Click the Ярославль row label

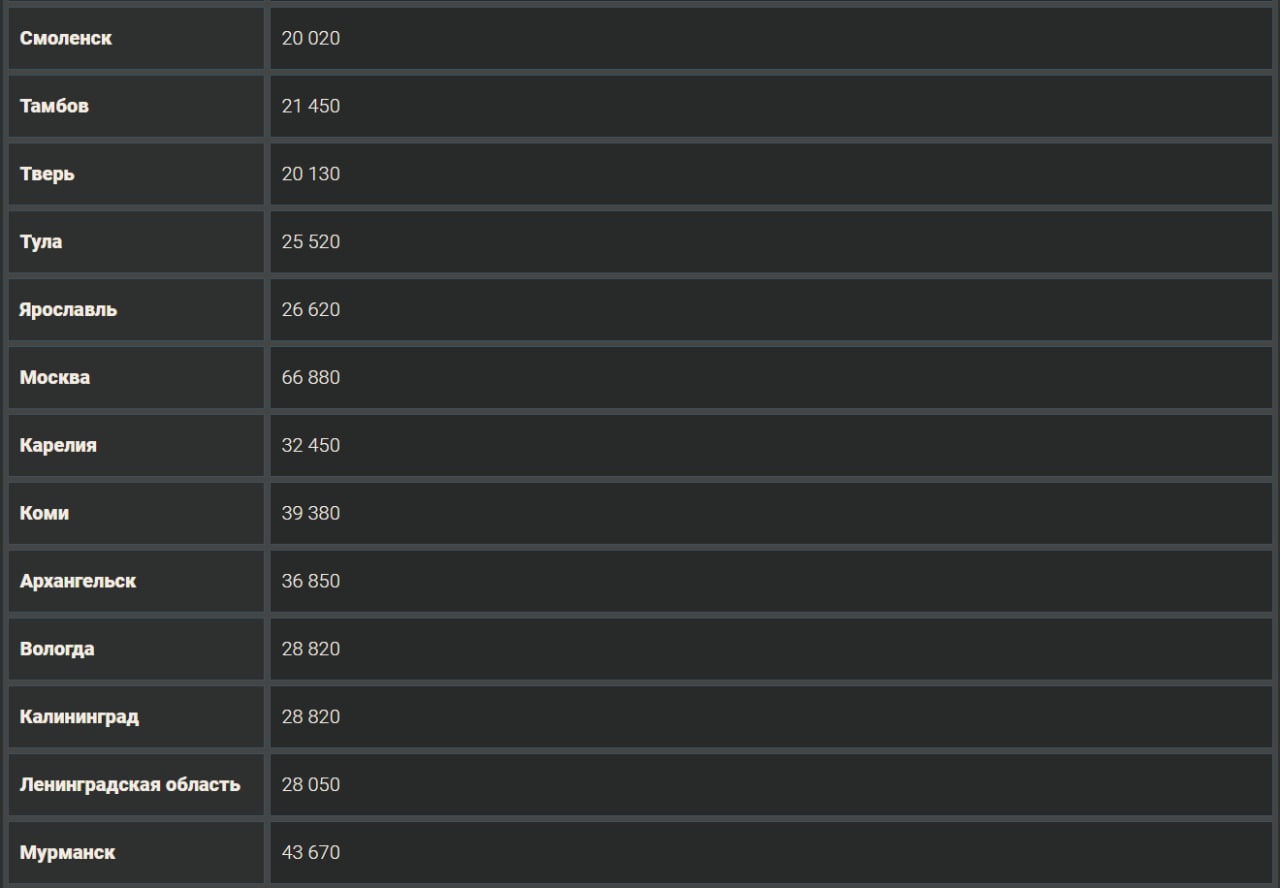tap(68, 310)
